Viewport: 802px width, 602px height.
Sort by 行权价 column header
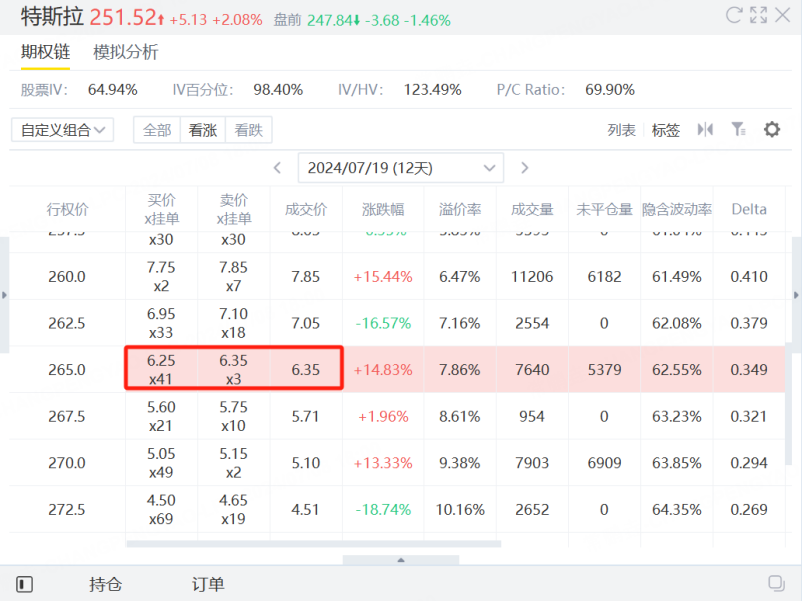click(x=68, y=209)
